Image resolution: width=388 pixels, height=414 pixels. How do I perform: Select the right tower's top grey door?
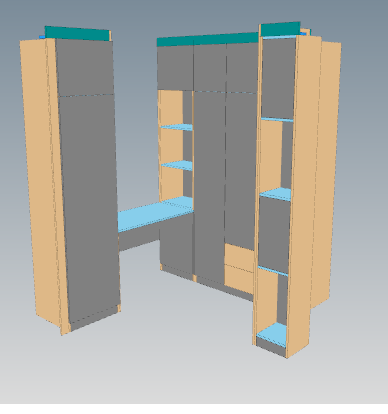point(279,78)
